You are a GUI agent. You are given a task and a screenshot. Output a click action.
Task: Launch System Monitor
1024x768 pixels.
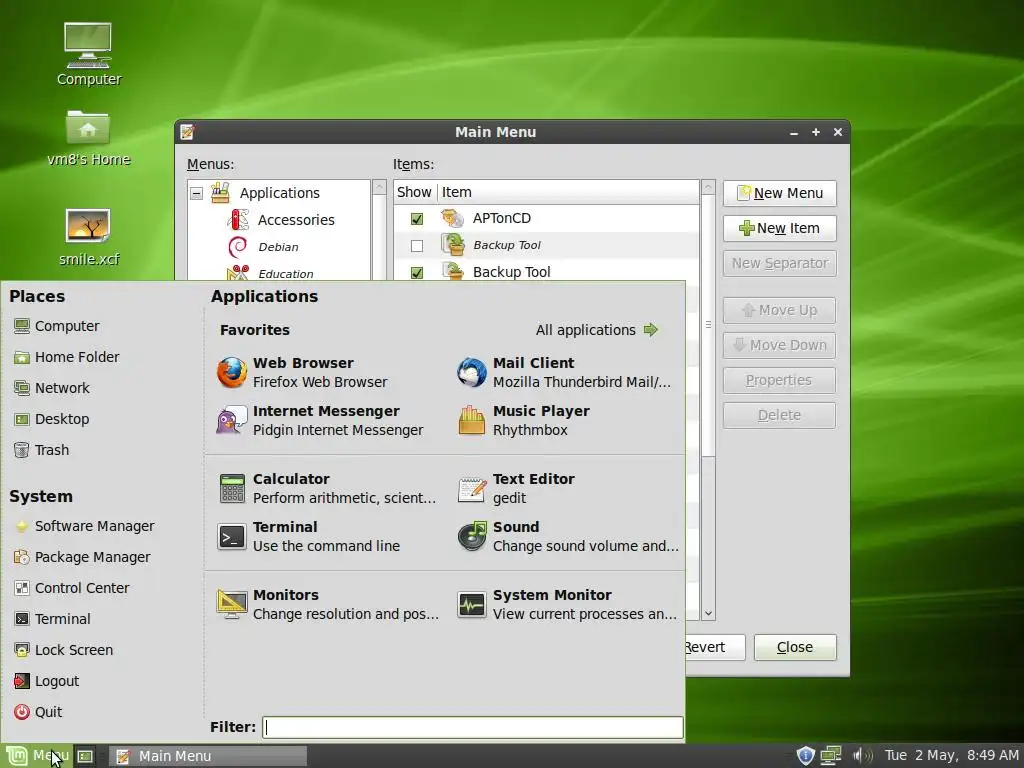[566, 604]
